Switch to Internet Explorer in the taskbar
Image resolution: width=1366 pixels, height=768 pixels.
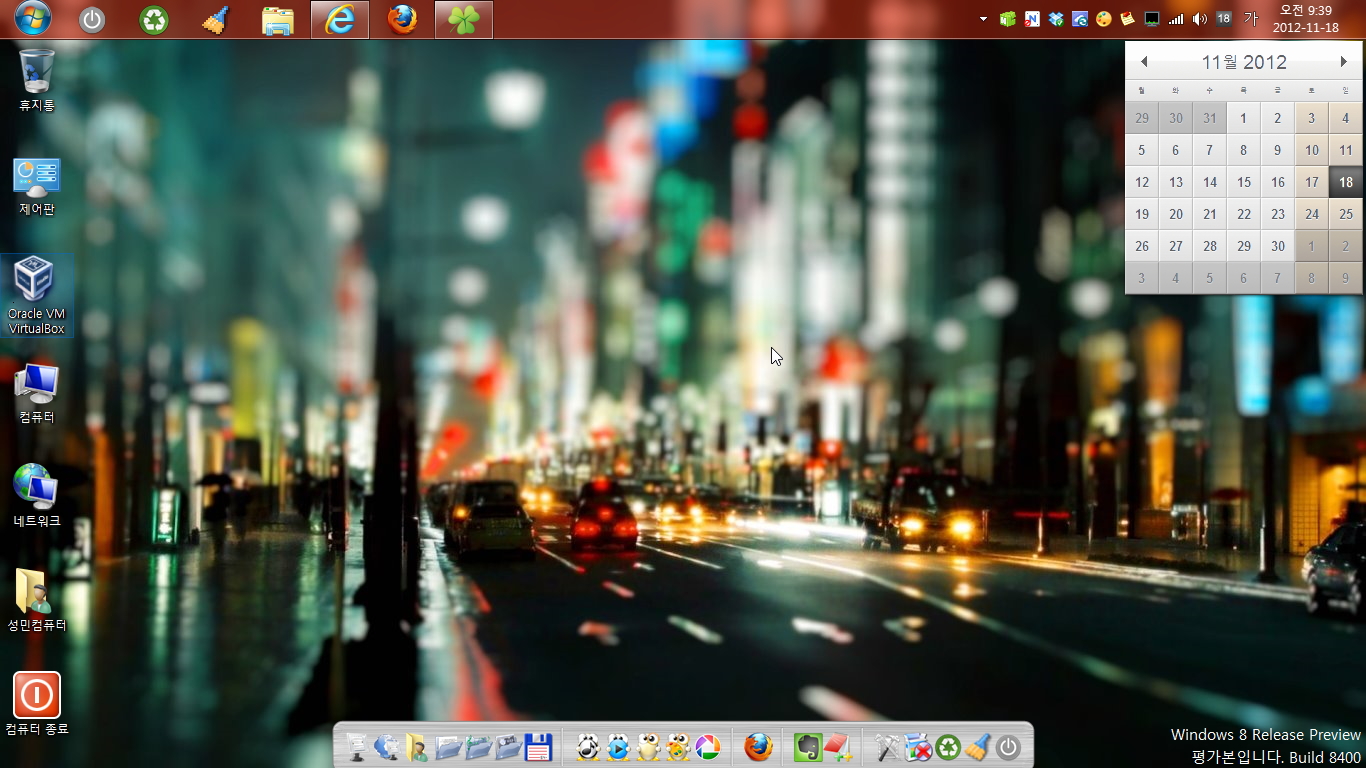click(x=340, y=19)
